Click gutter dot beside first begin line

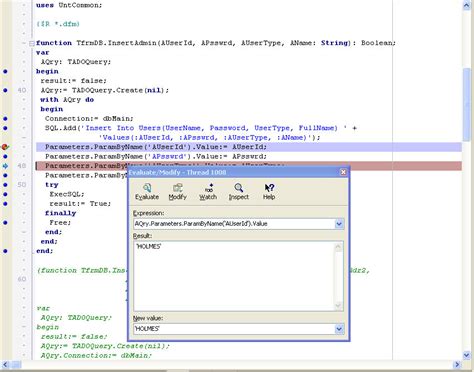coord(5,71)
